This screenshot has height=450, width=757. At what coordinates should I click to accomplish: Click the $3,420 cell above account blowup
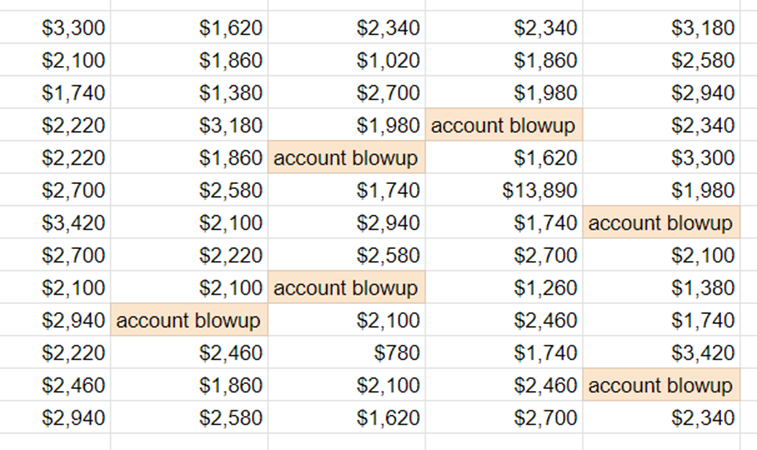click(661, 352)
